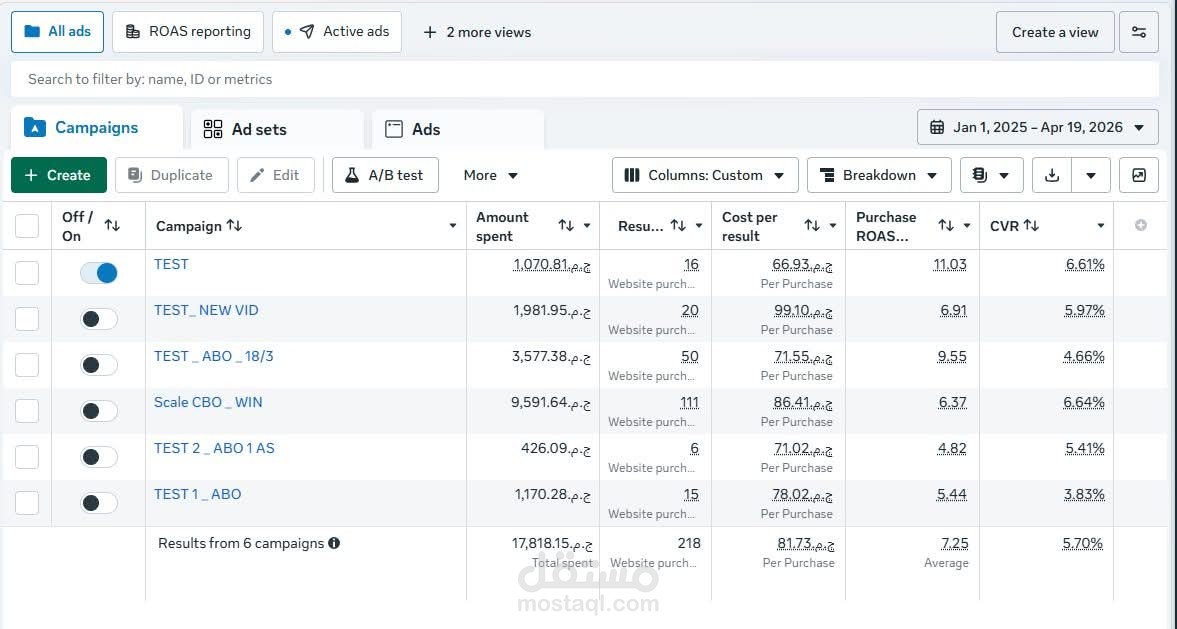Open CVR column options arrow
The image size is (1177, 629).
pos(1100,226)
